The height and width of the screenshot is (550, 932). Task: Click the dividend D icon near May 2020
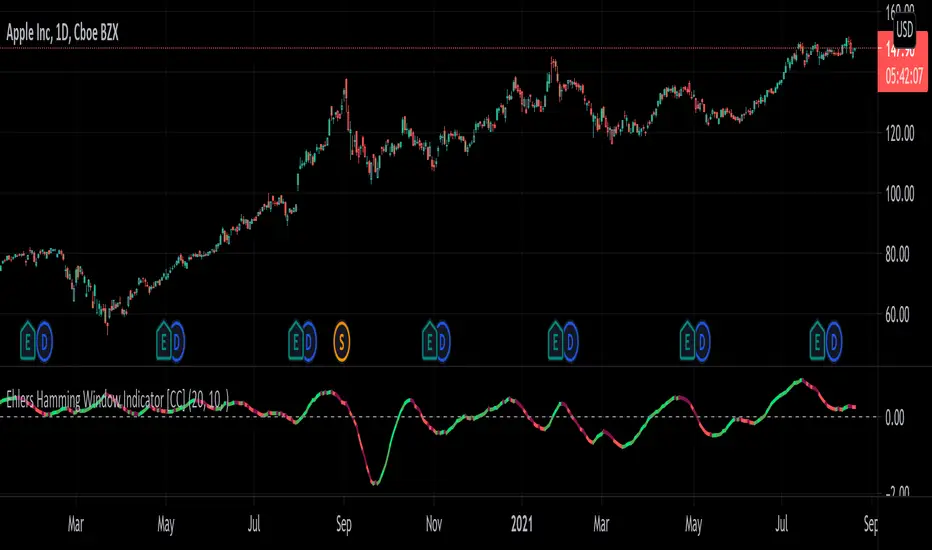point(177,341)
